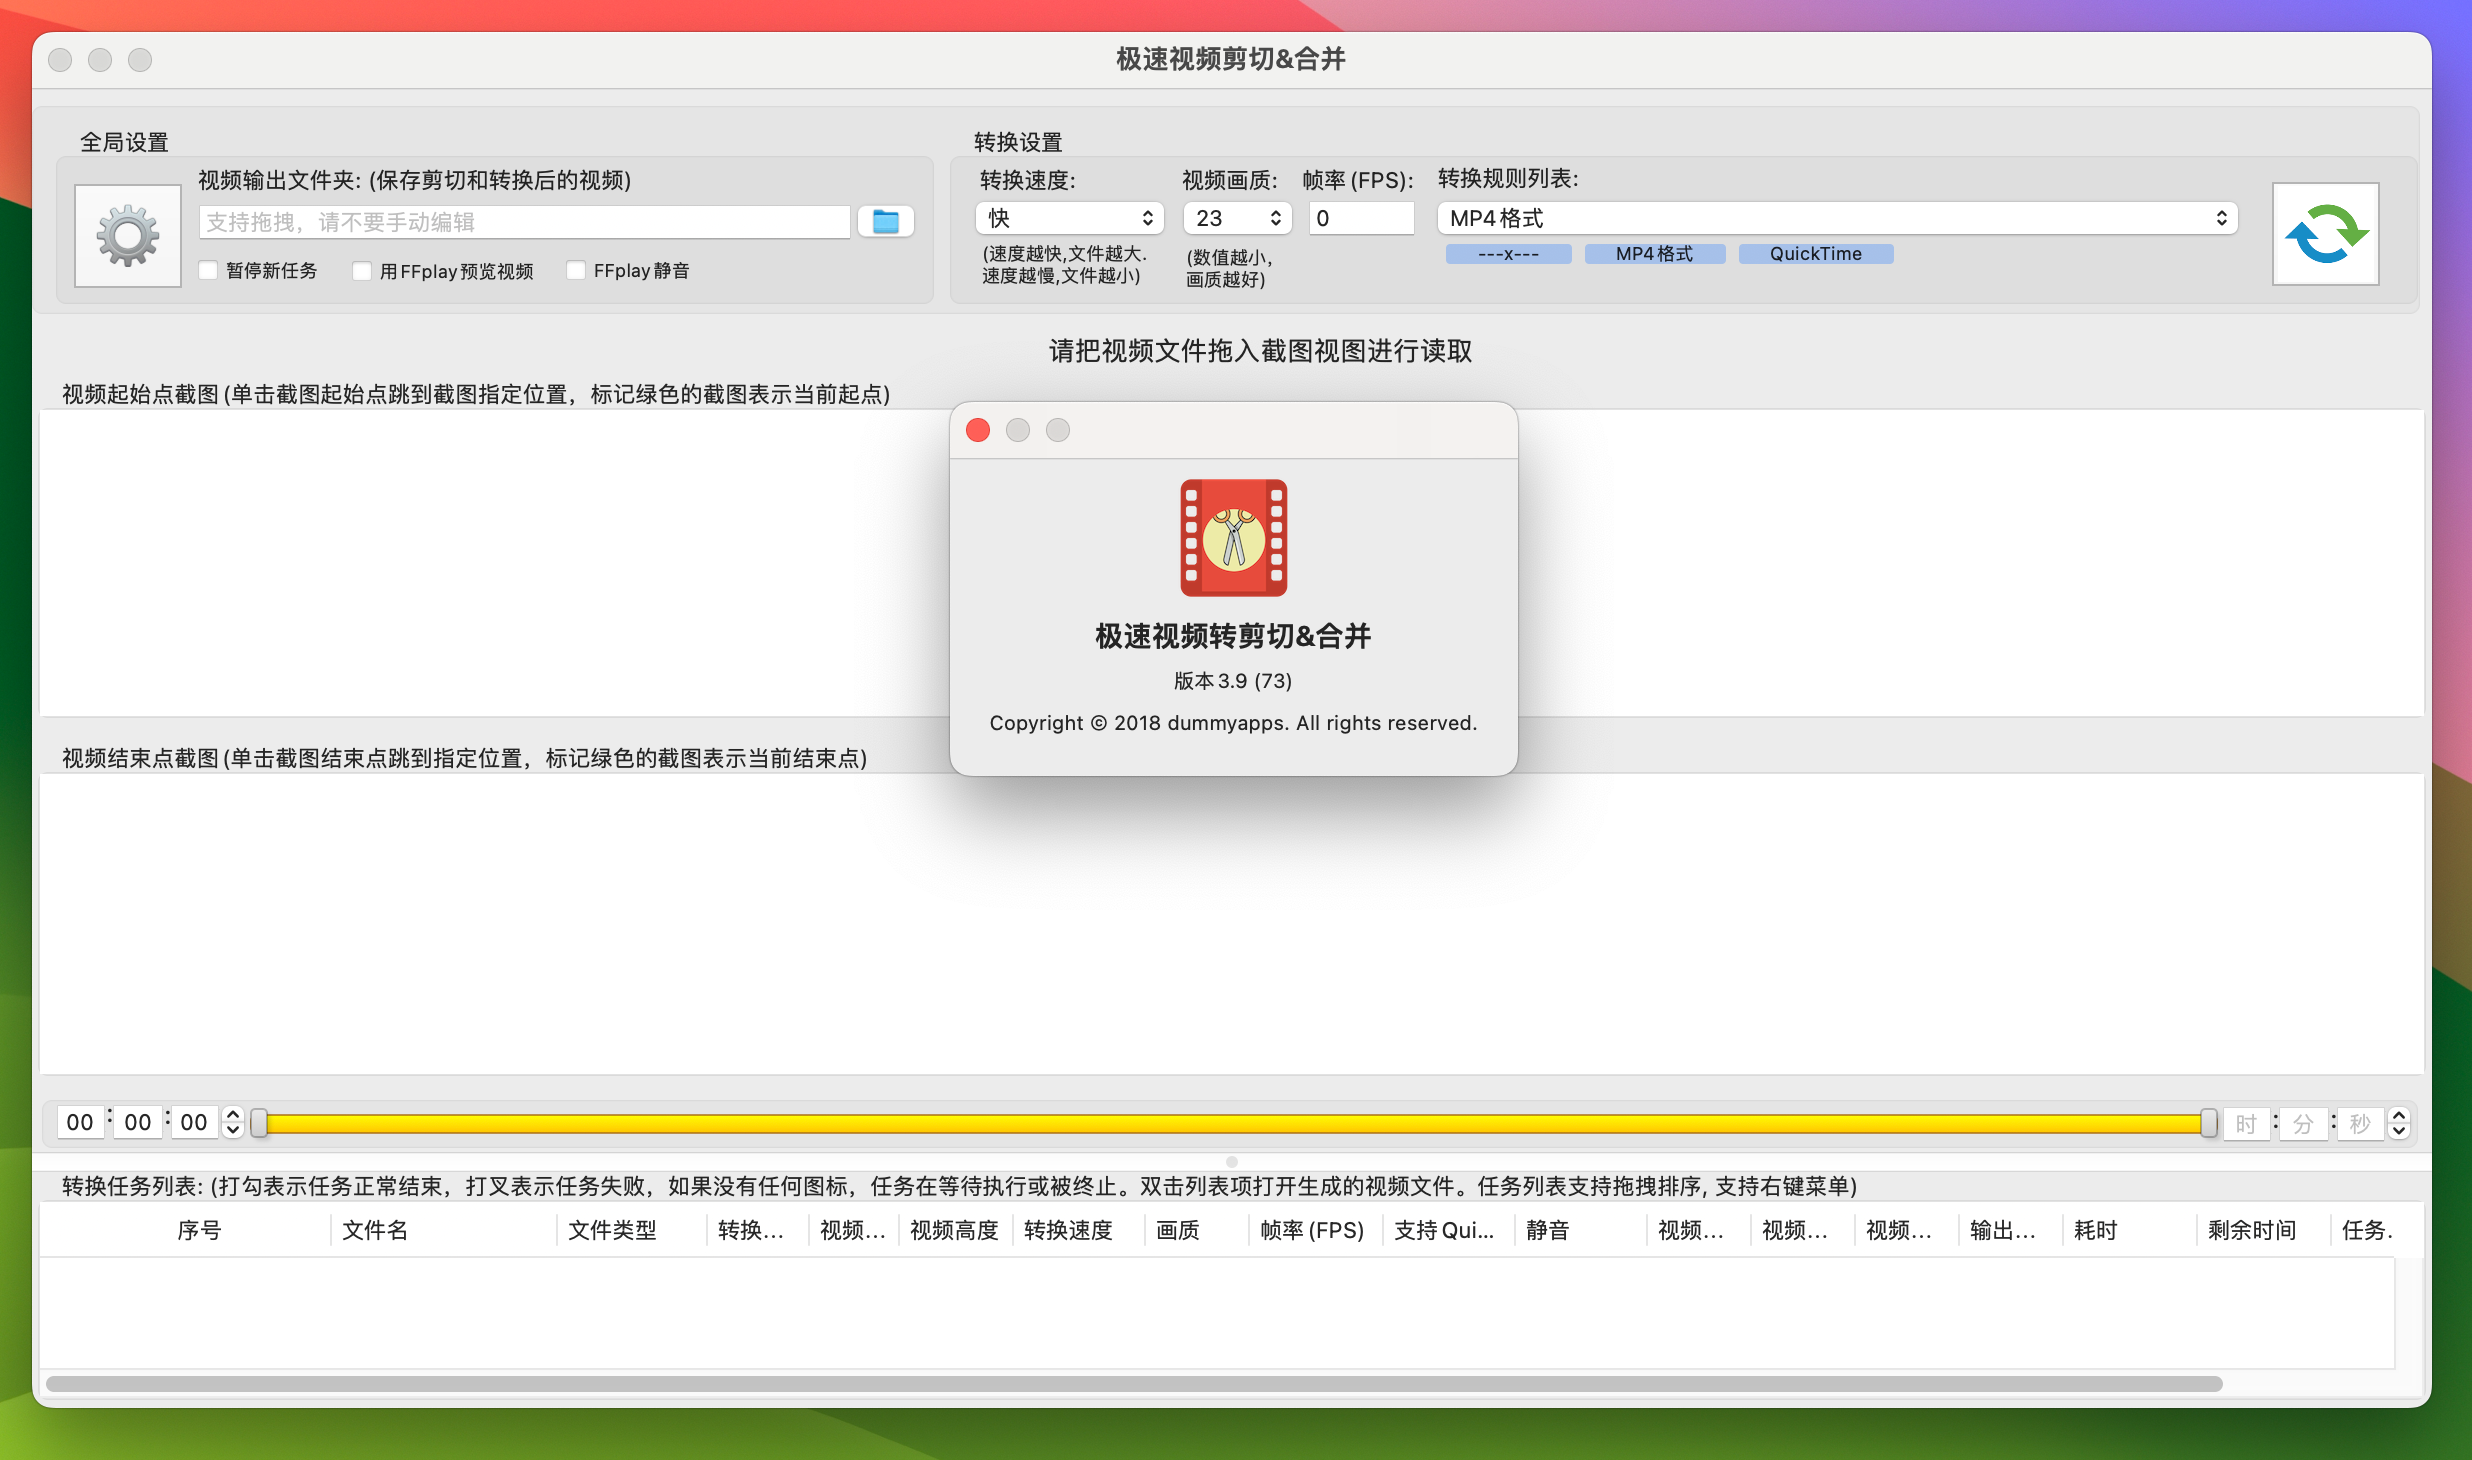2472x1460 pixels.
Task: Click the start time hours field
Action: coord(80,1122)
